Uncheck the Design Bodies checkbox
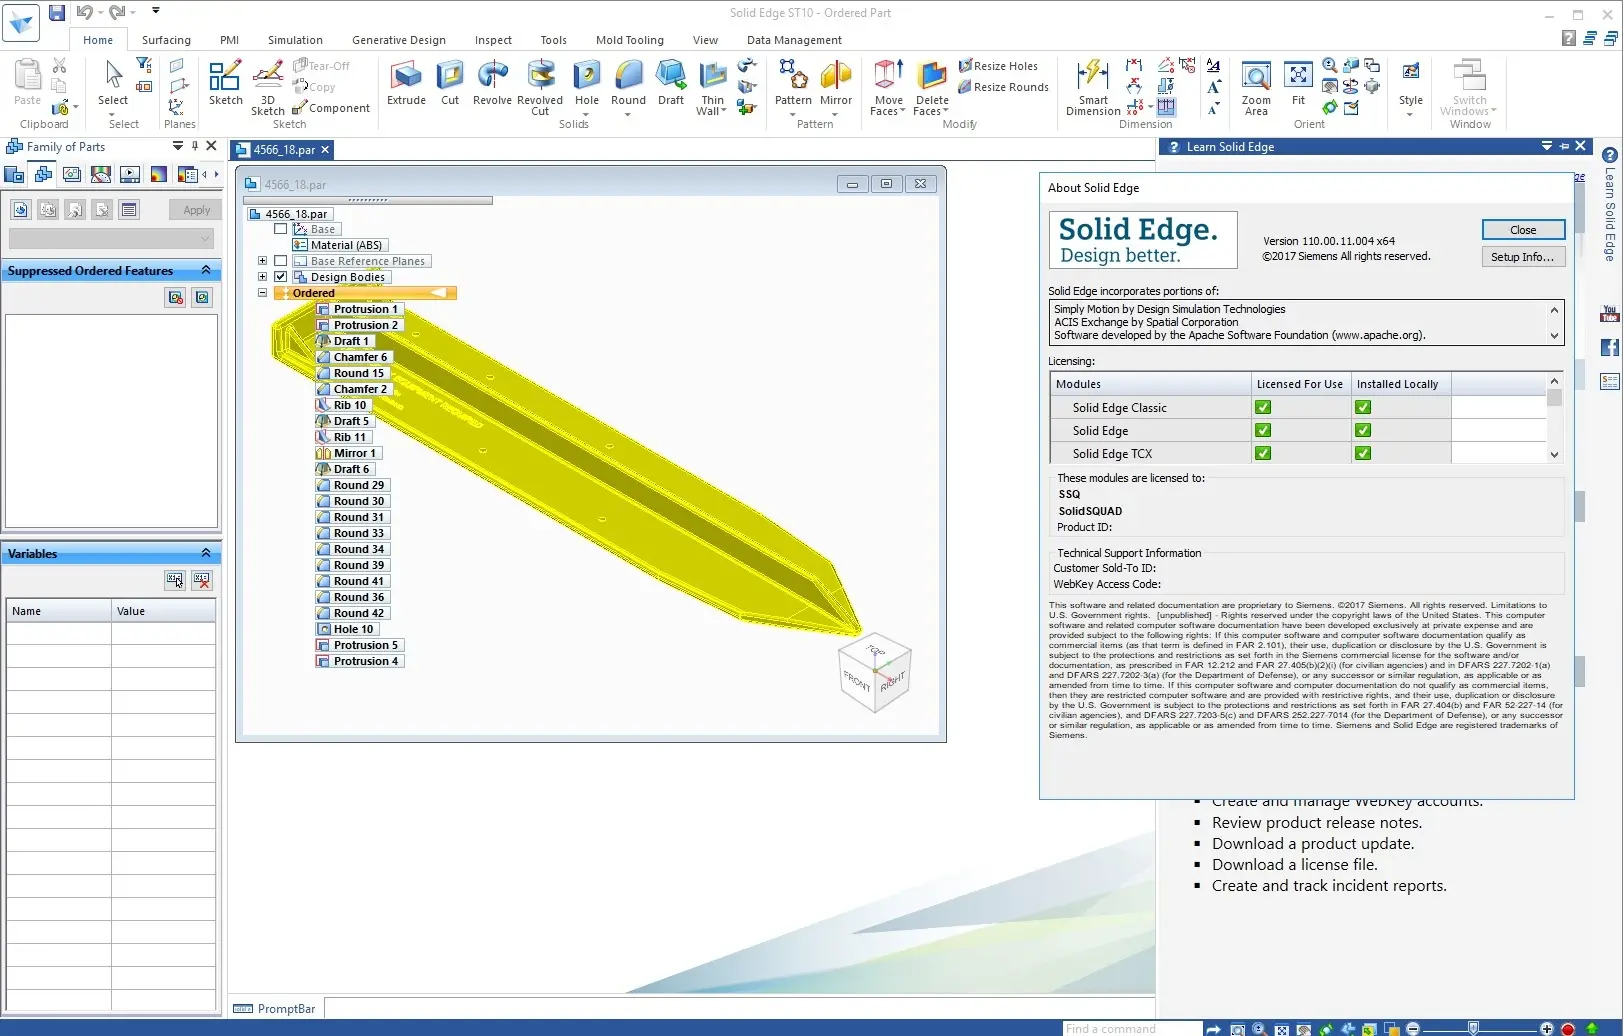Image resolution: width=1623 pixels, height=1036 pixels. (281, 277)
